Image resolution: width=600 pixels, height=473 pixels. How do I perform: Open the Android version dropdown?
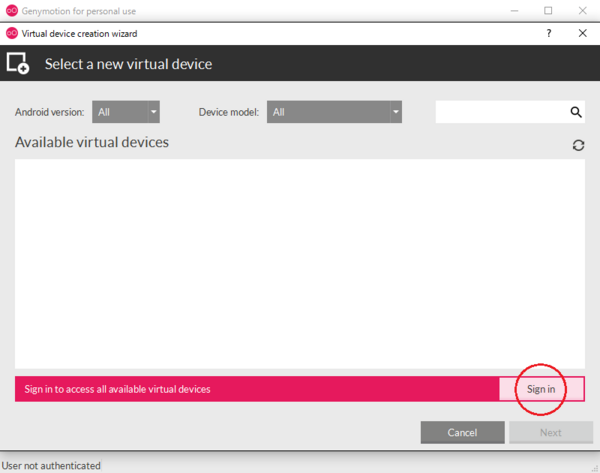tap(125, 112)
